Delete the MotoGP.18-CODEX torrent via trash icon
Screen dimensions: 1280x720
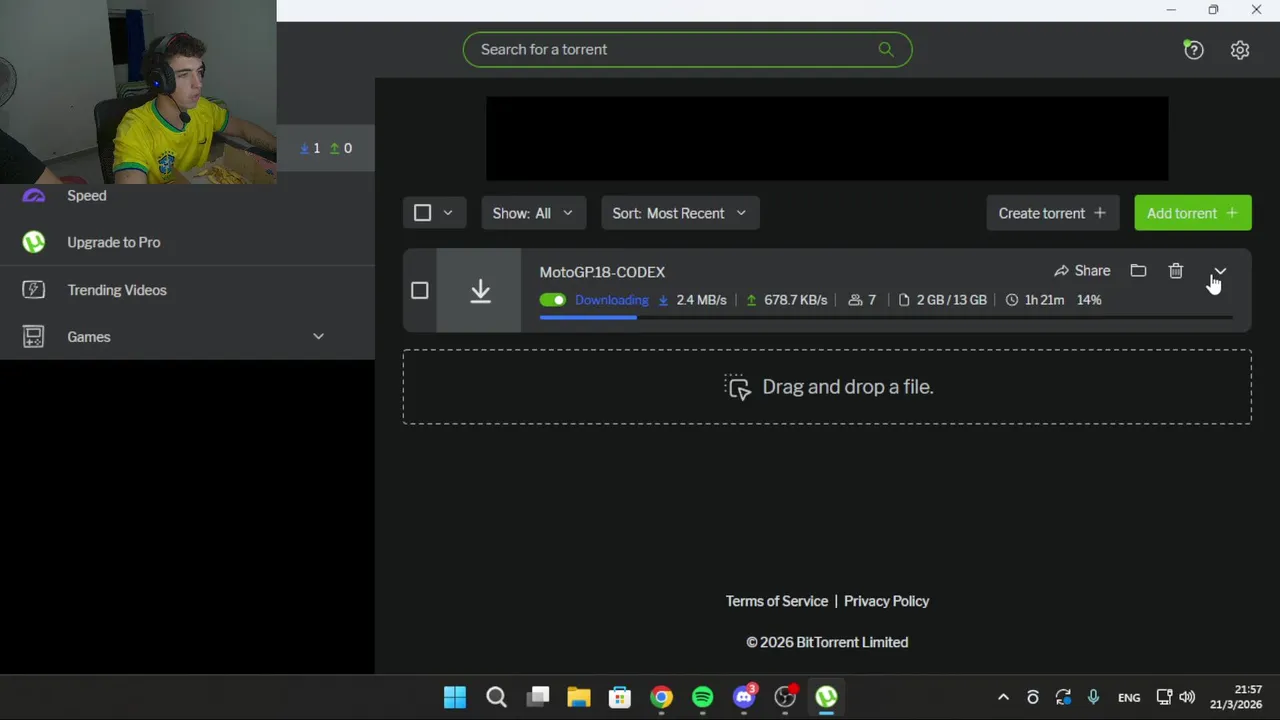click(x=1176, y=271)
